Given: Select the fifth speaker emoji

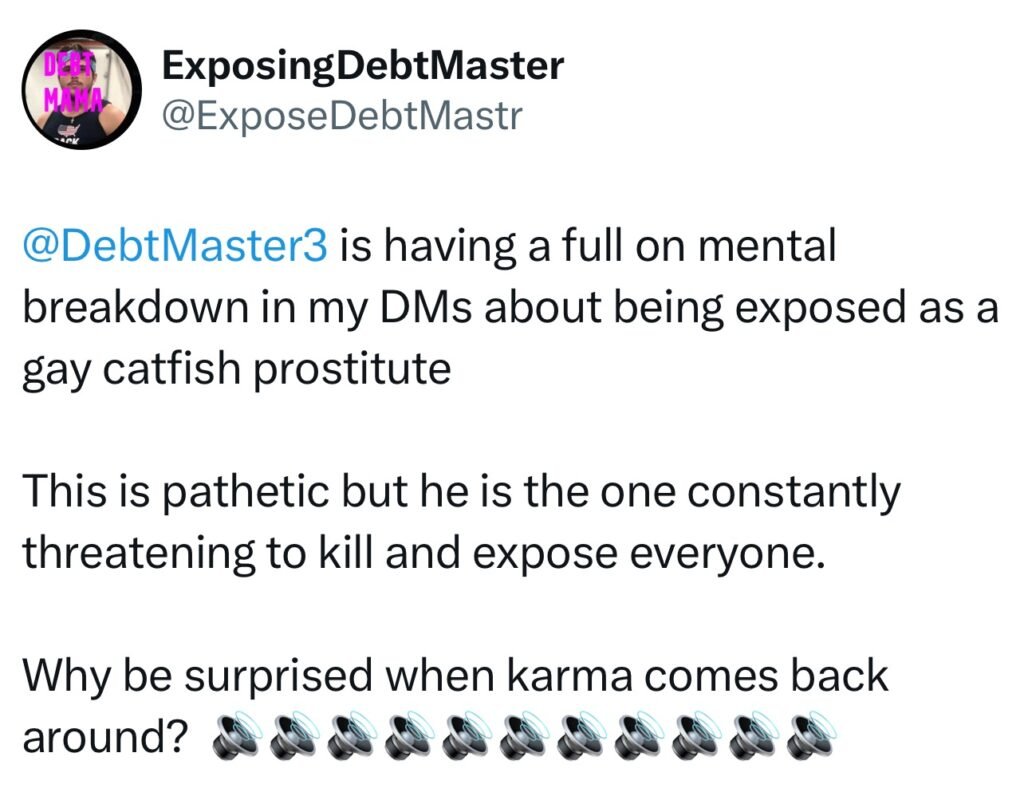Looking at the screenshot, I should 460,736.
